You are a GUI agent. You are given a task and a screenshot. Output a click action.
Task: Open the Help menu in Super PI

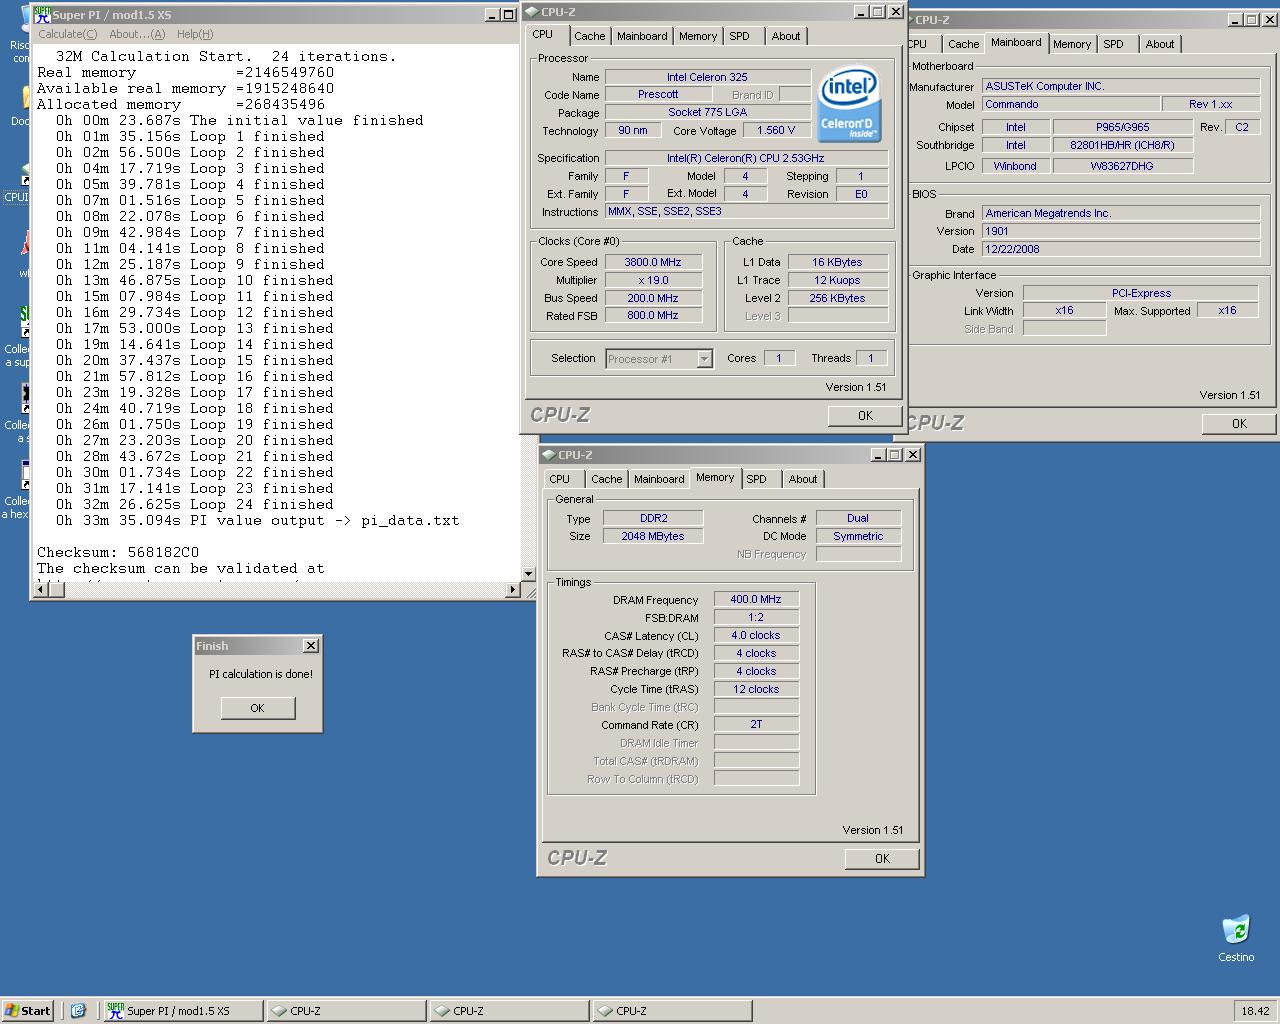click(x=195, y=34)
